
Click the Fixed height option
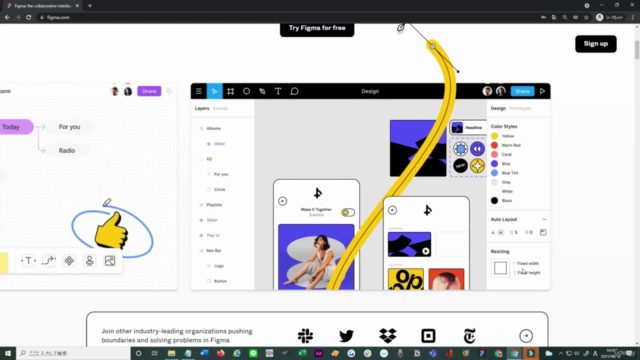tap(529, 273)
